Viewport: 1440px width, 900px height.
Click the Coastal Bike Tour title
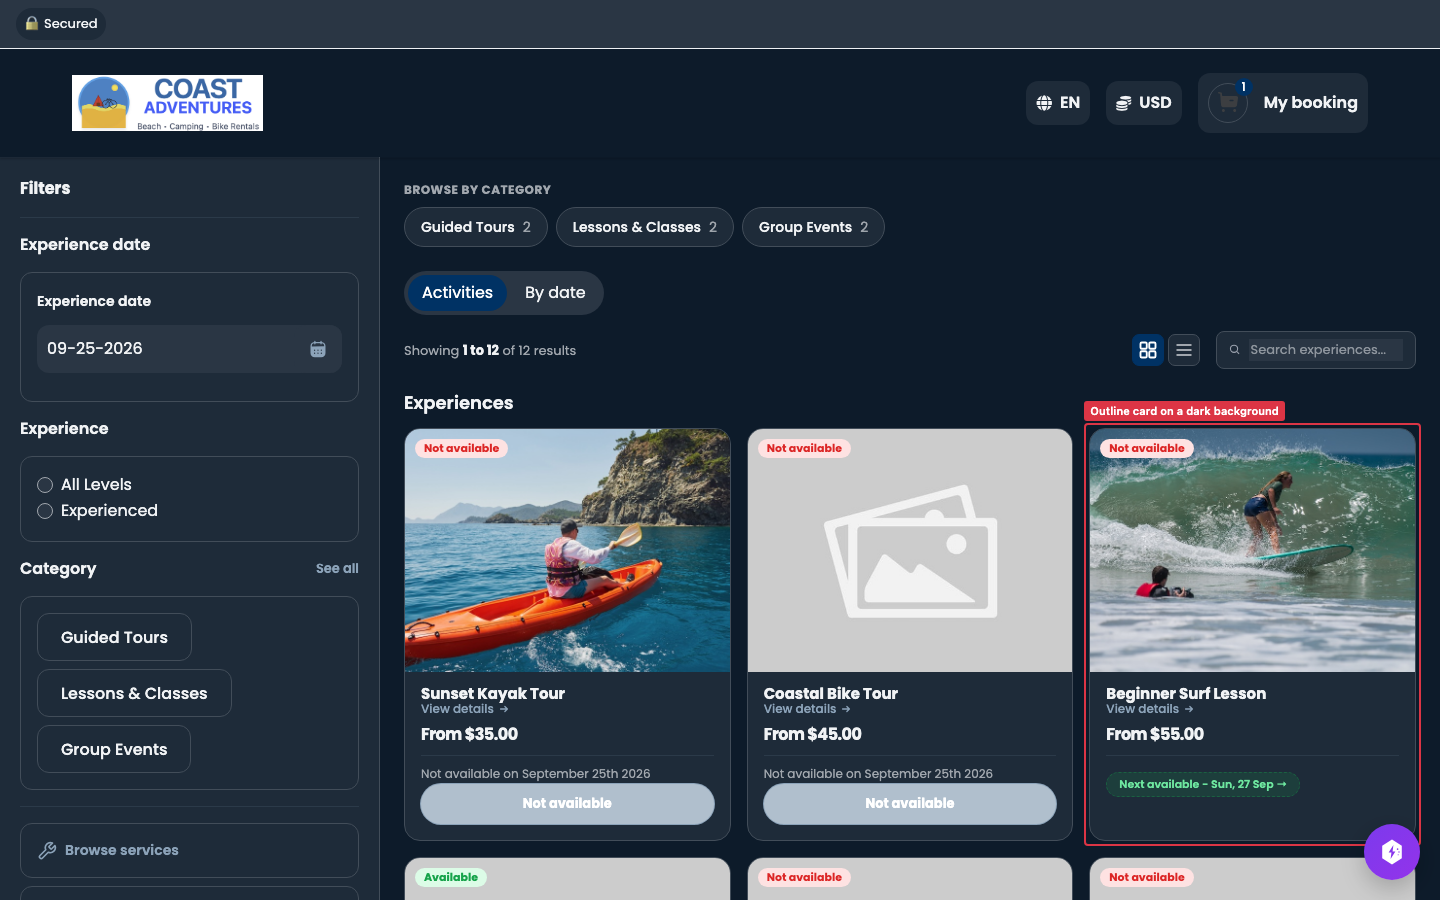[831, 693]
